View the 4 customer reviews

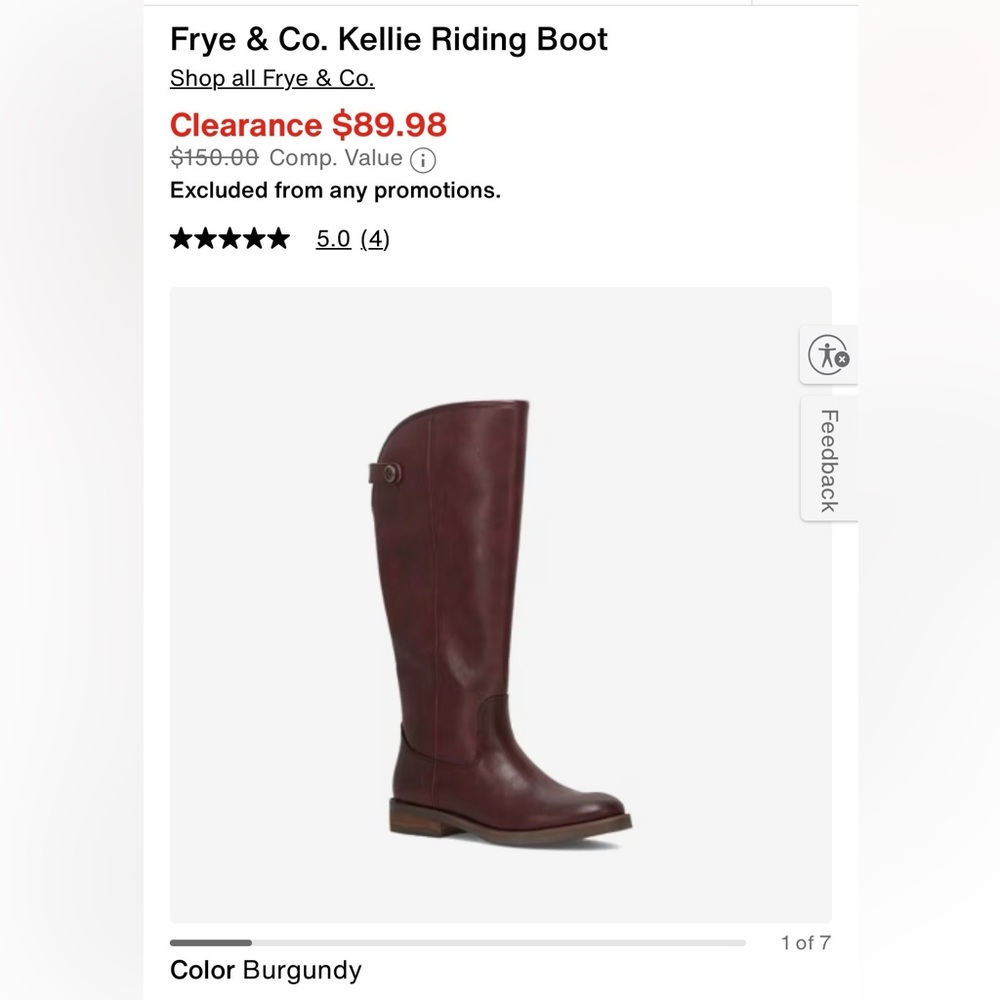pyautogui.click(x=375, y=239)
